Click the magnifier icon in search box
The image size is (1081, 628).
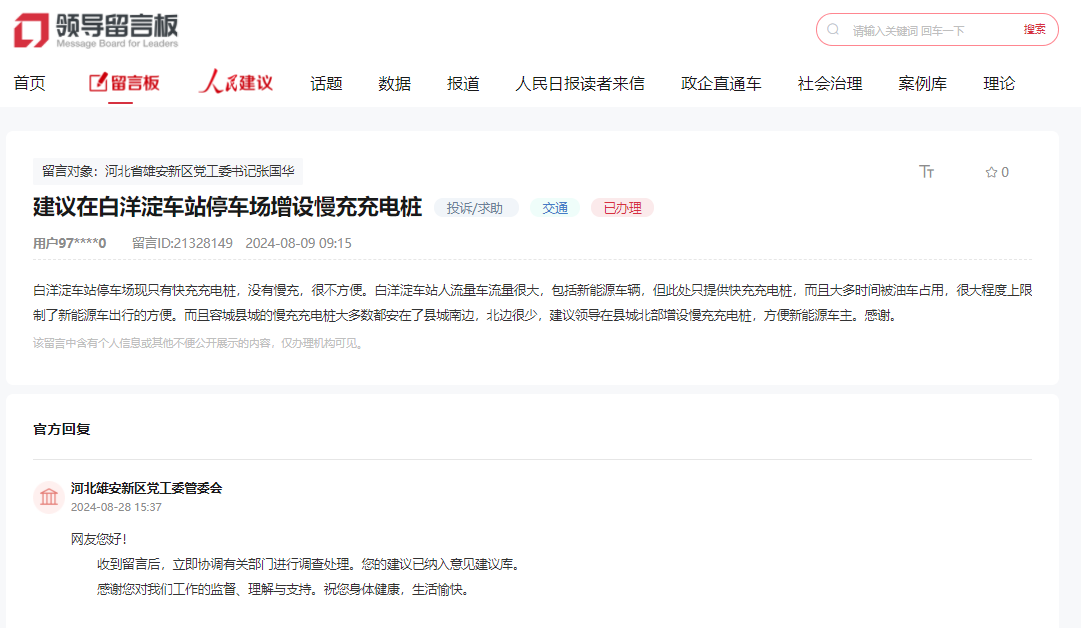(834, 30)
